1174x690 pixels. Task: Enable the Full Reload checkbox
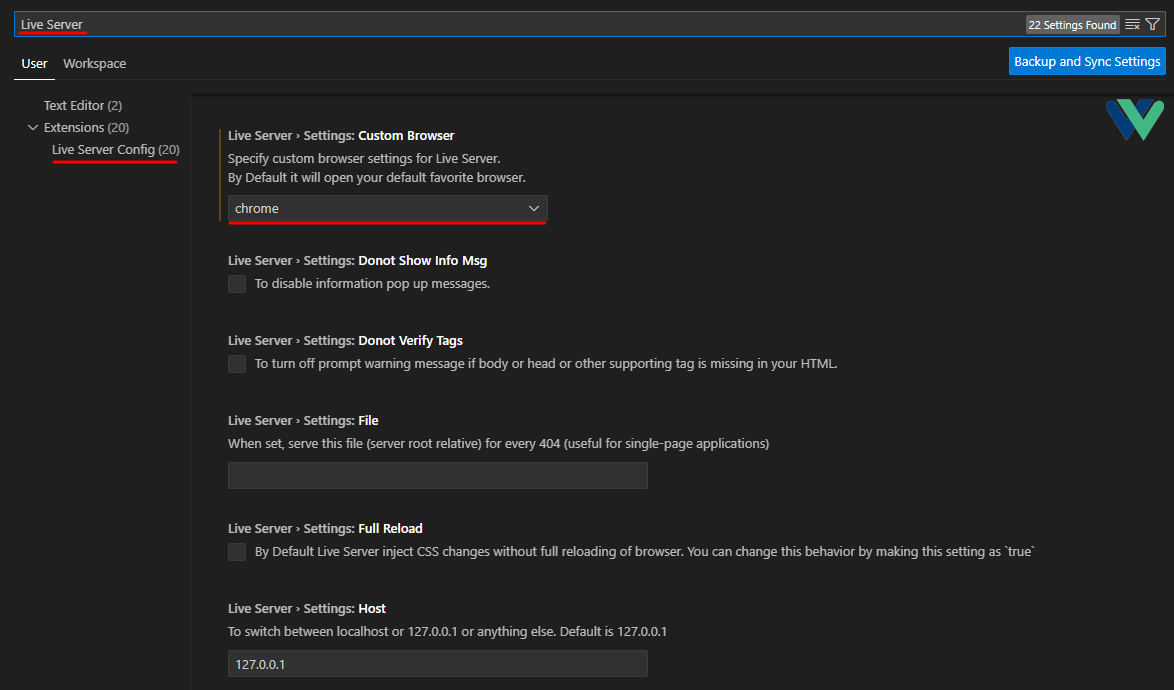click(x=237, y=552)
